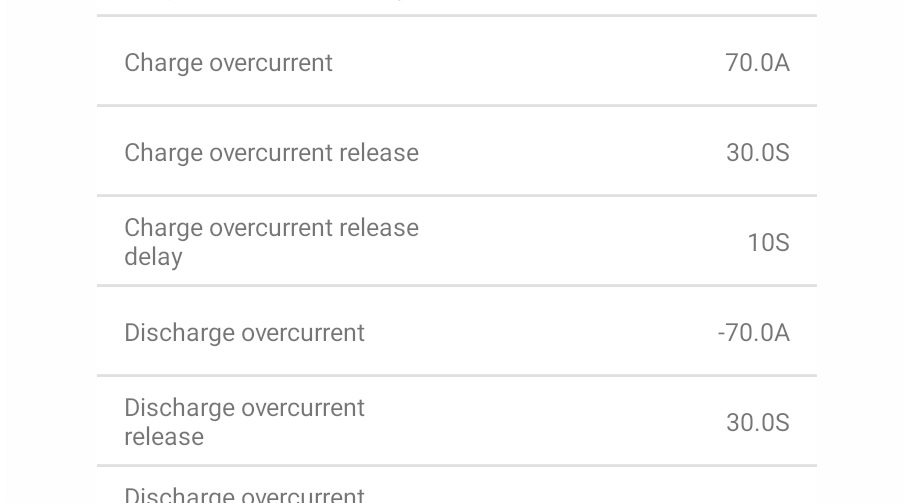Select the partially visible bottom Discharge overcurrent row
The image size is (903, 503).
coord(456,490)
